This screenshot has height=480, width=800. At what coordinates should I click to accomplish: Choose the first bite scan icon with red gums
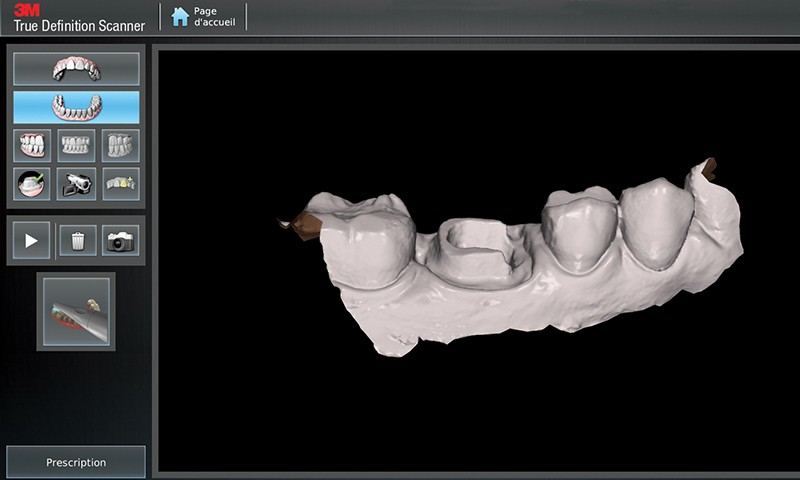coord(33,145)
